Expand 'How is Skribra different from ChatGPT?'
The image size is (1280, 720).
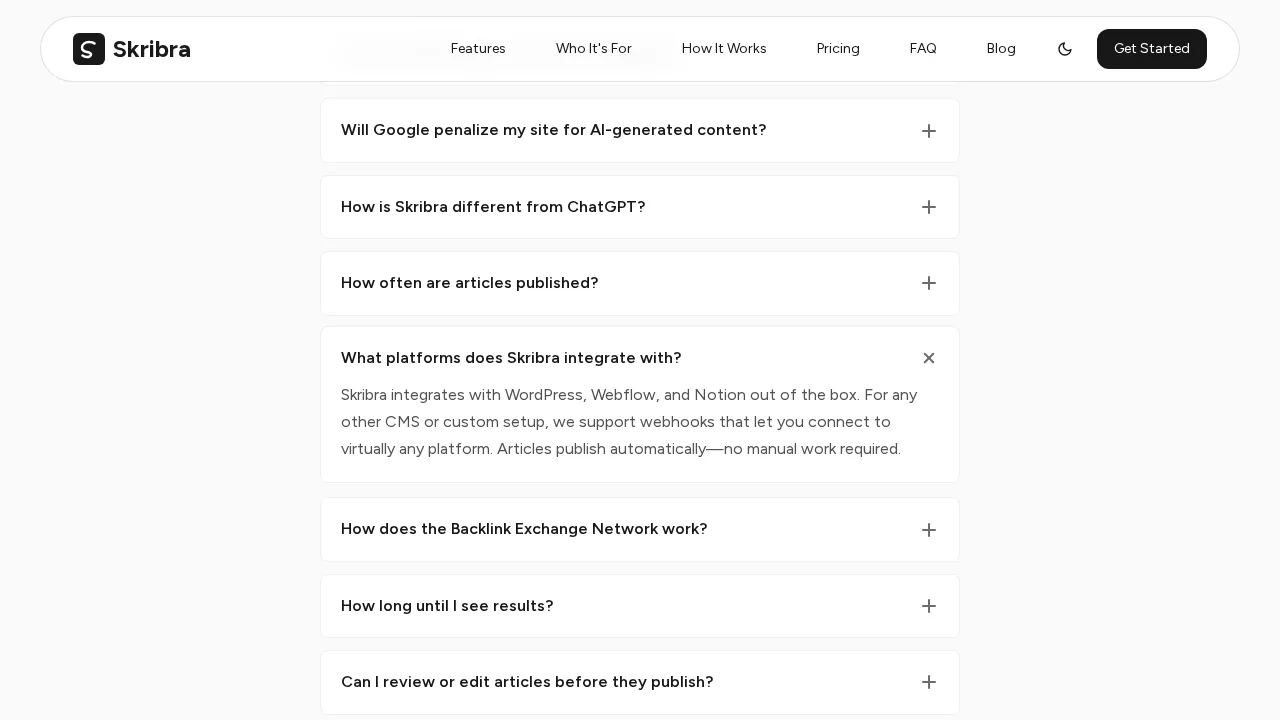point(493,207)
